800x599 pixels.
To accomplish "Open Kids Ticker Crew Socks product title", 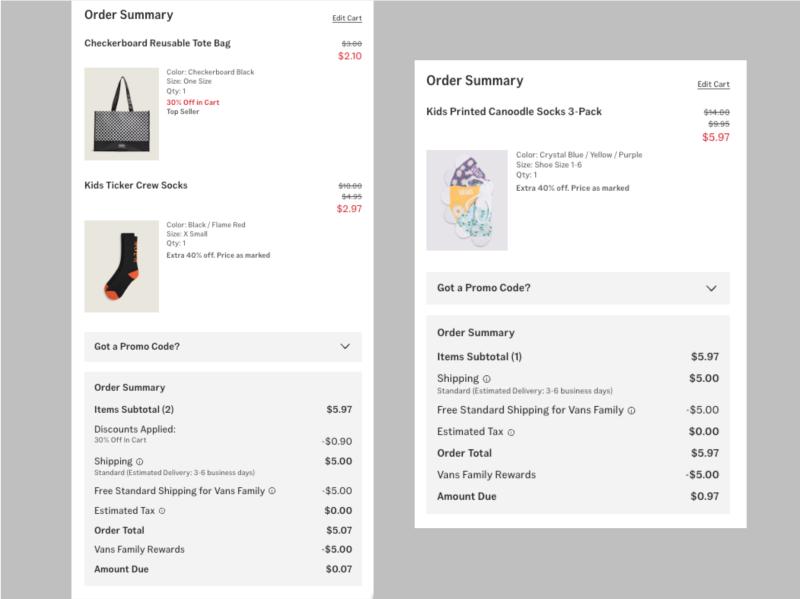I will coord(136,185).
